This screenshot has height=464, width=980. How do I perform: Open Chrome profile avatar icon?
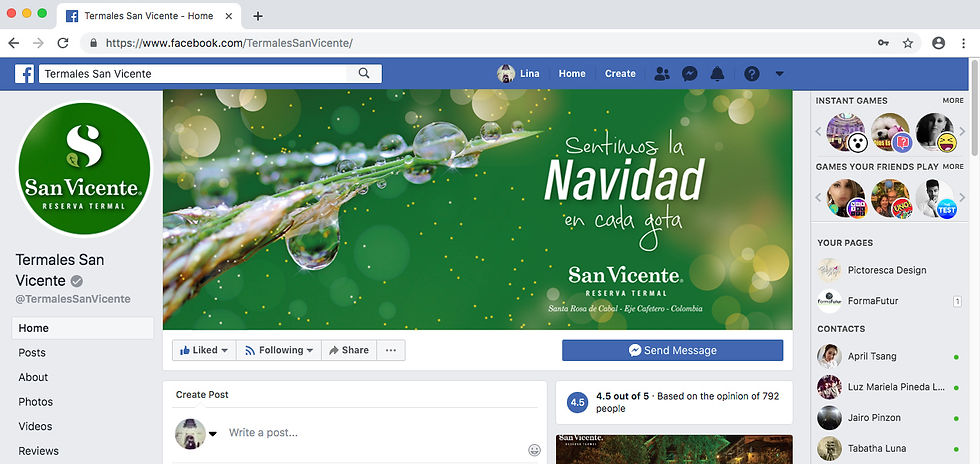[x=938, y=43]
